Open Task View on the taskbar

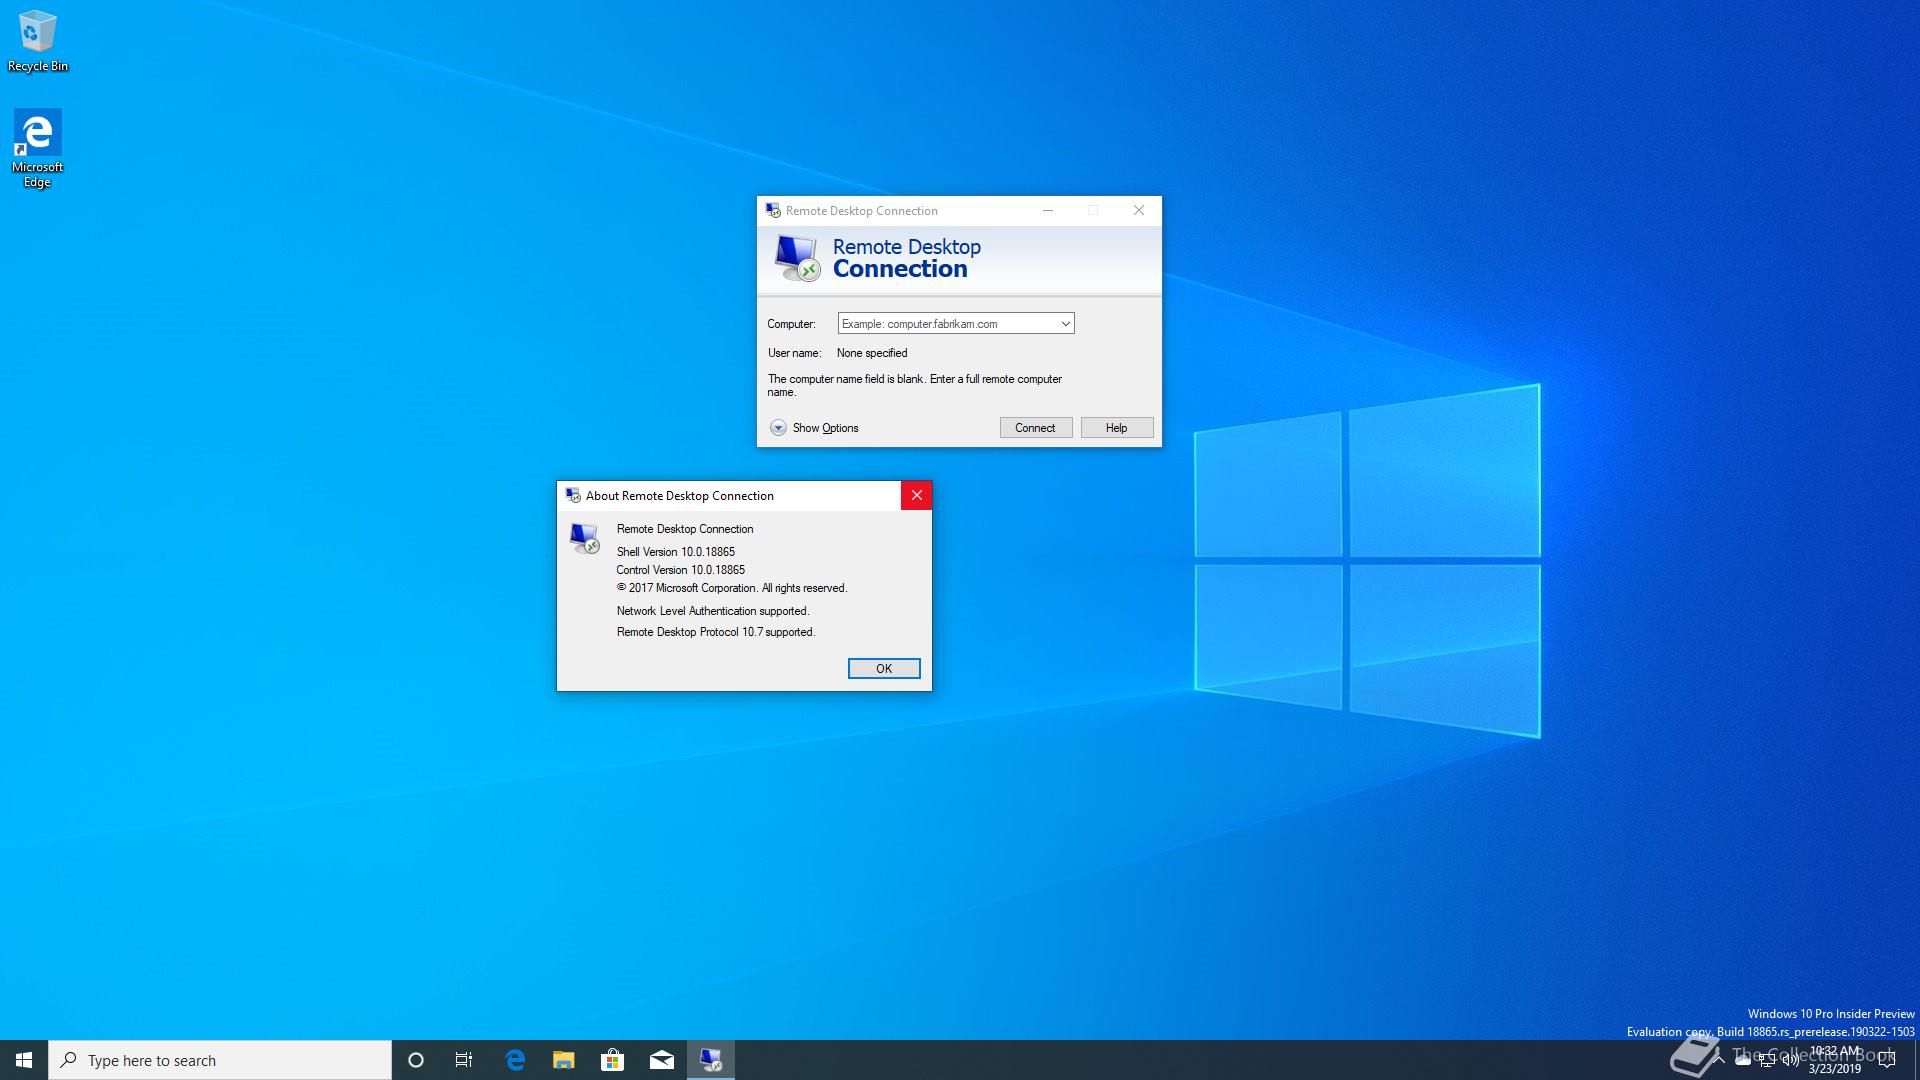coord(464,1060)
